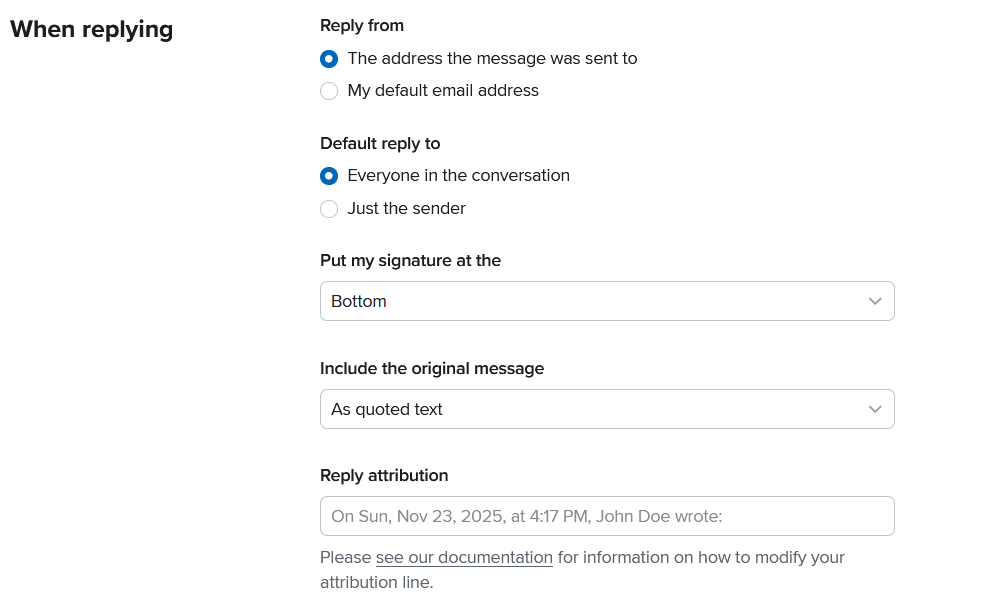Click "Bottom" text inside the signature dropdown
Image resolution: width=997 pixels, height=611 pixels.
(358, 301)
